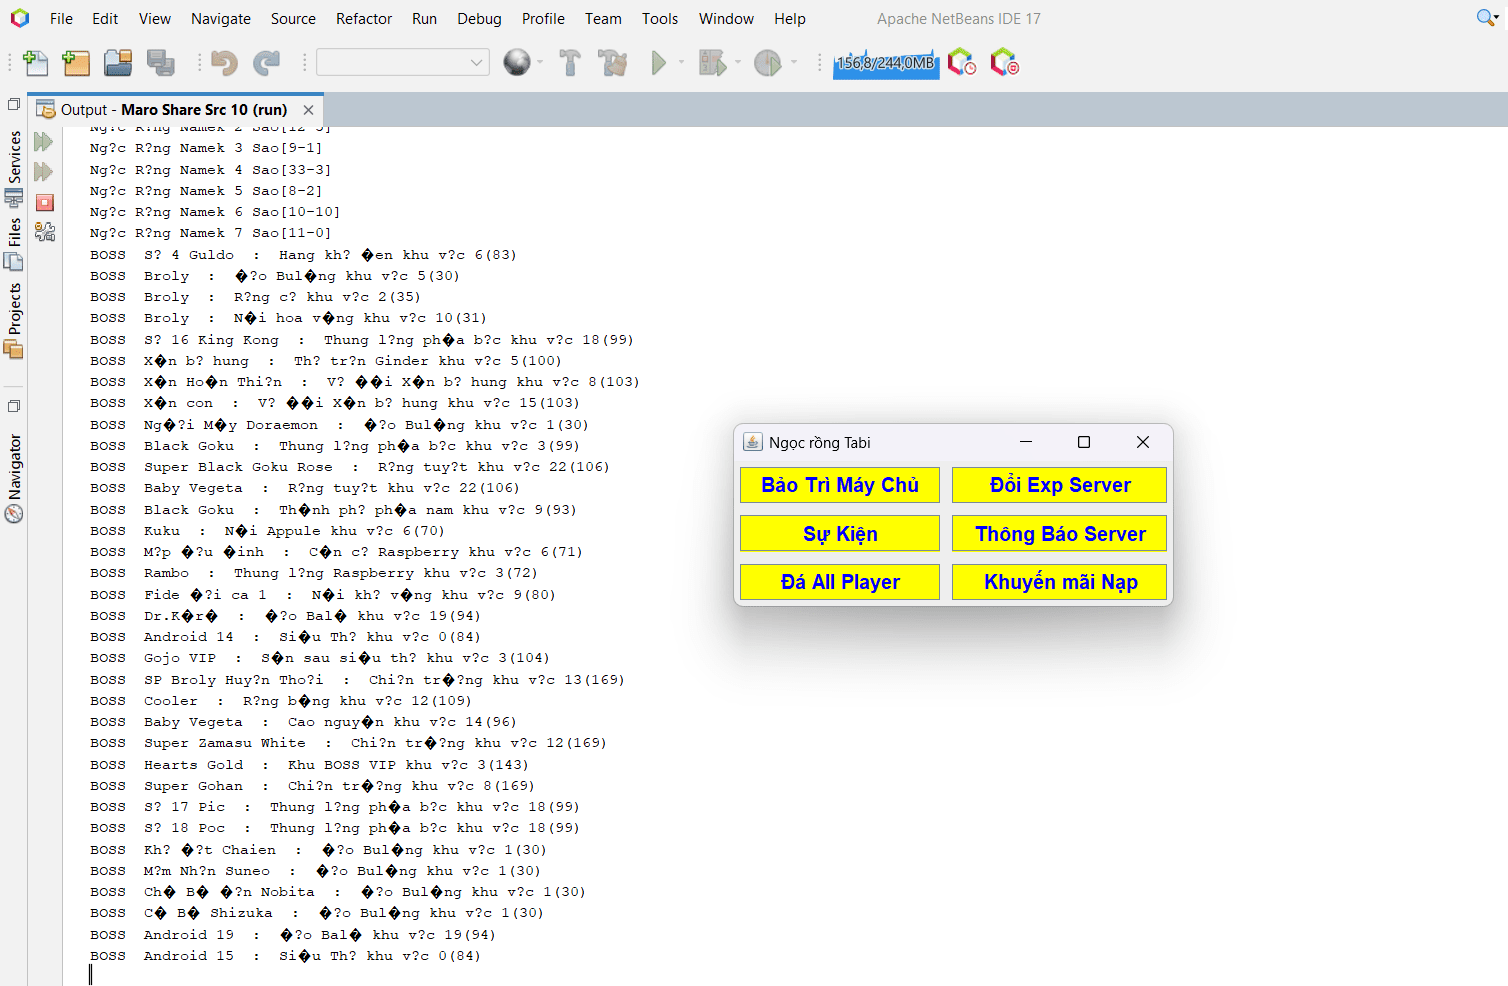Click the Debug Project icon
1508x986 pixels.
click(x=712, y=63)
